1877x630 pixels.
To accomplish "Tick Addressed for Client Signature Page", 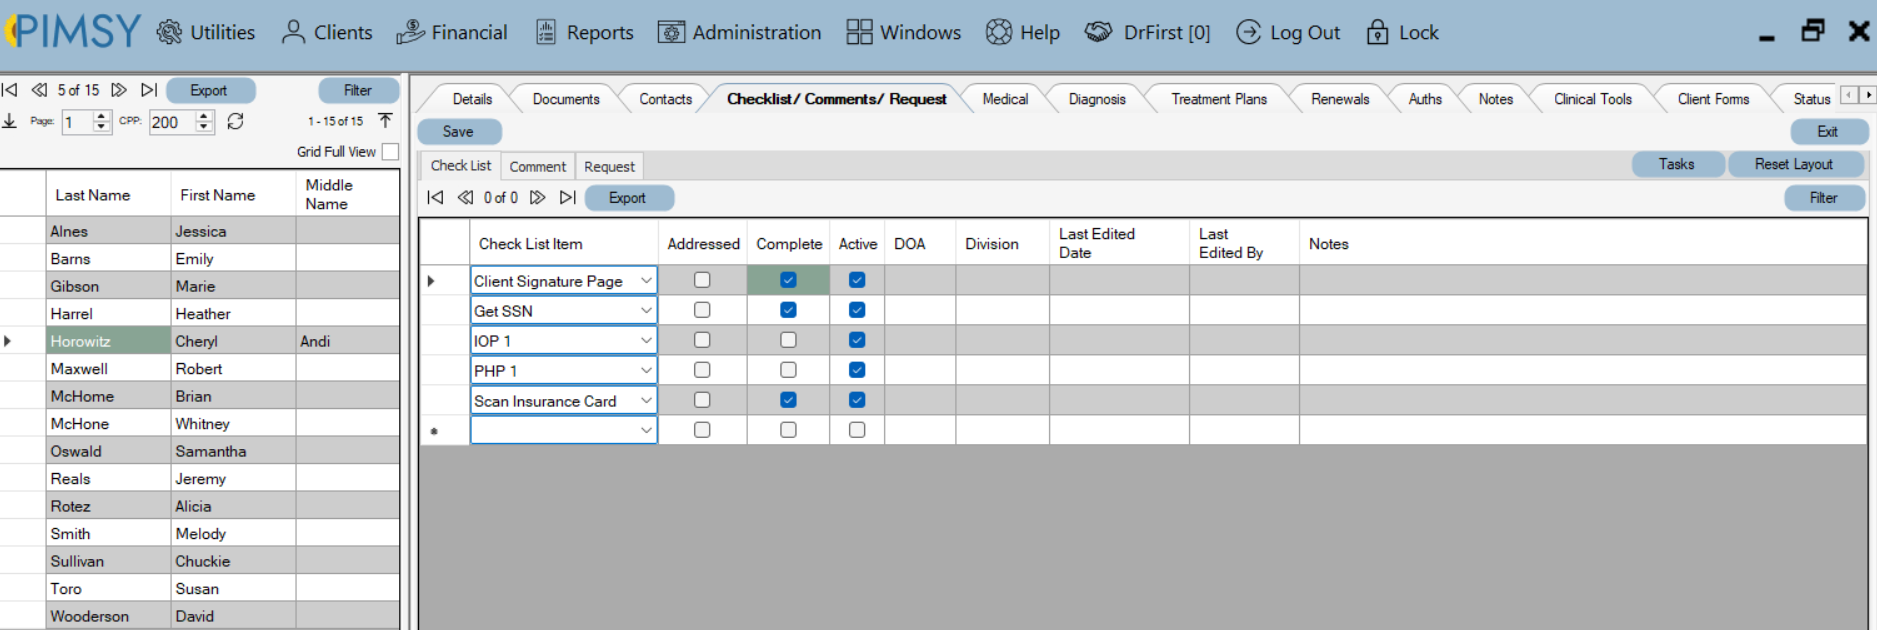I will tap(702, 280).
